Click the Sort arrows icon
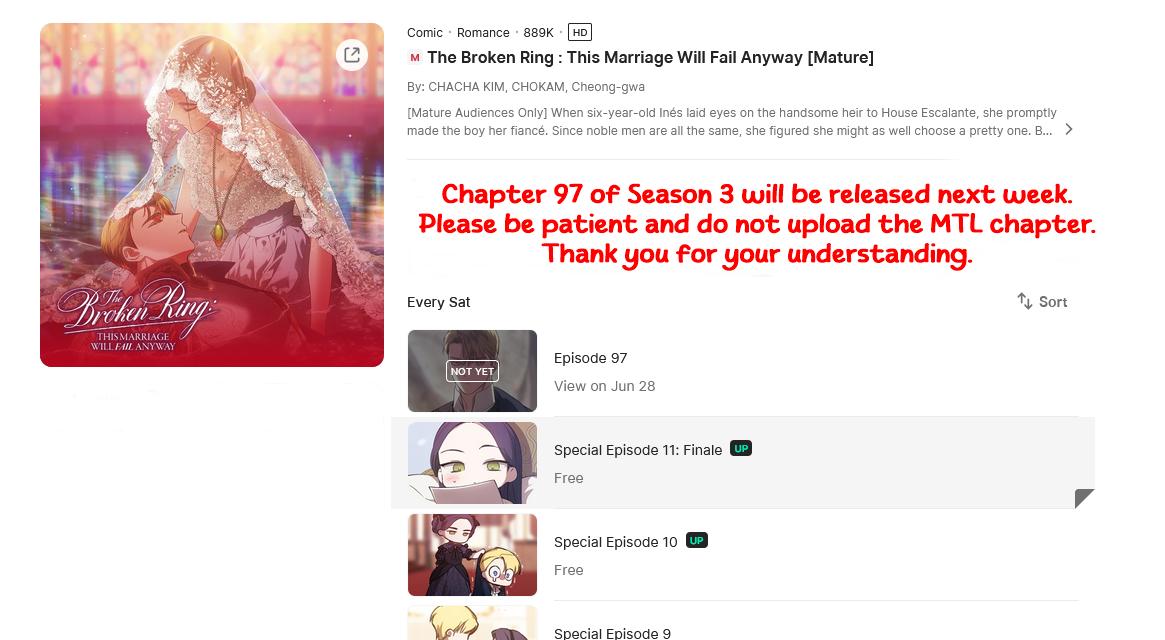1165x640 pixels. click(1025, 301)
